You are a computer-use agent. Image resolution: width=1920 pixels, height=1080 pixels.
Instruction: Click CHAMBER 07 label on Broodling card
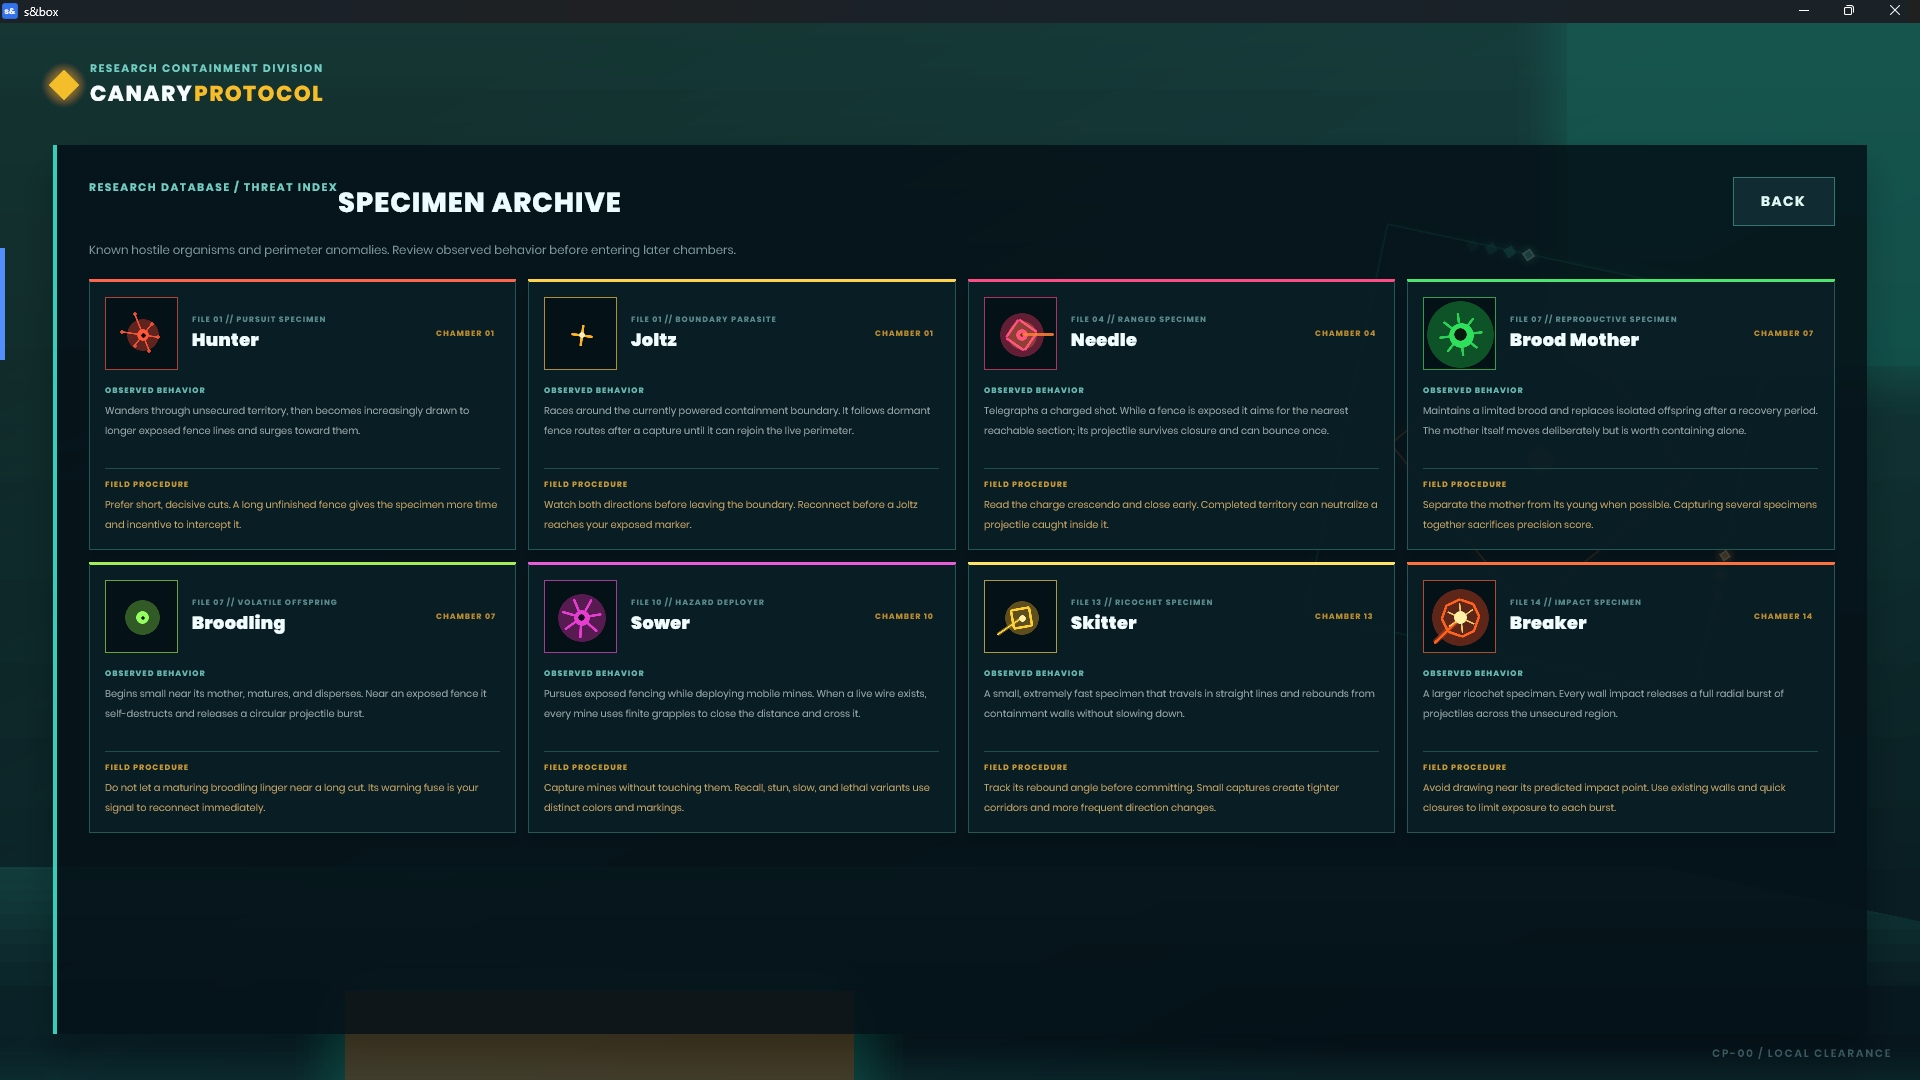(x=465, y=616)
